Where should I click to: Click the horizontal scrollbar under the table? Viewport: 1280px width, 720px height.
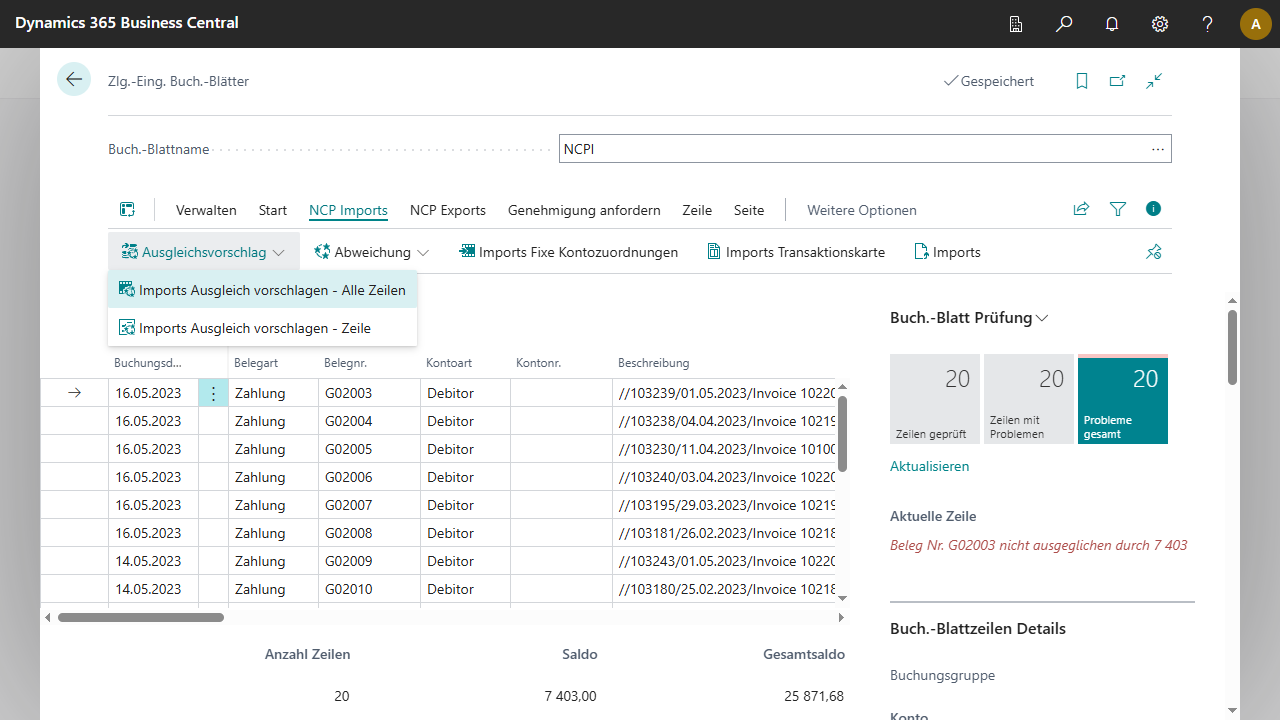pos(140,617)
